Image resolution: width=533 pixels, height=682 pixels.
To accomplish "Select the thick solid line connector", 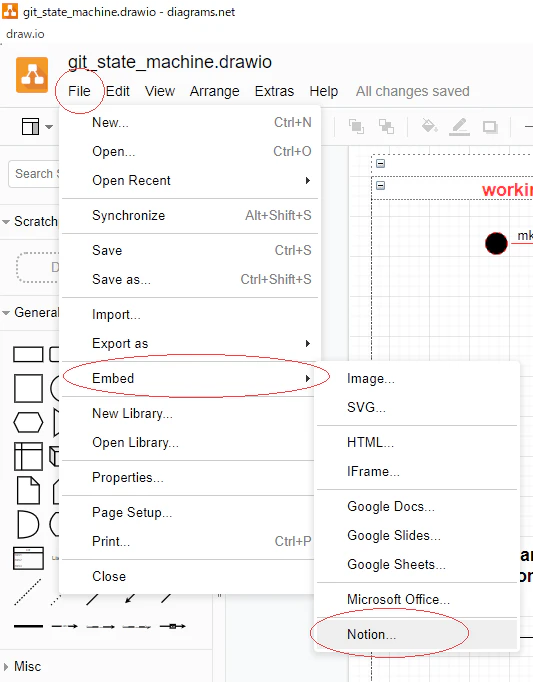I will [28, 626].
